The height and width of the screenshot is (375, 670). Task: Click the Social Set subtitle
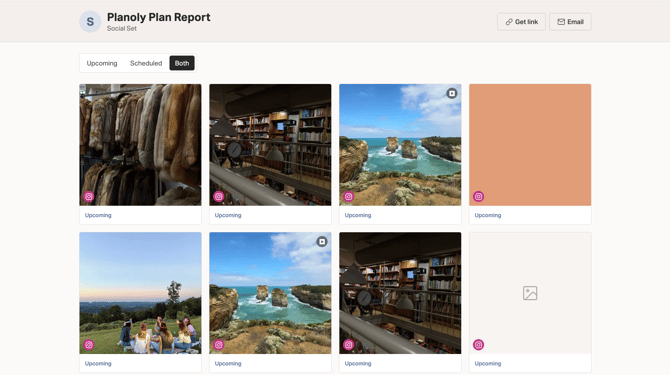(x=122, y=29)
